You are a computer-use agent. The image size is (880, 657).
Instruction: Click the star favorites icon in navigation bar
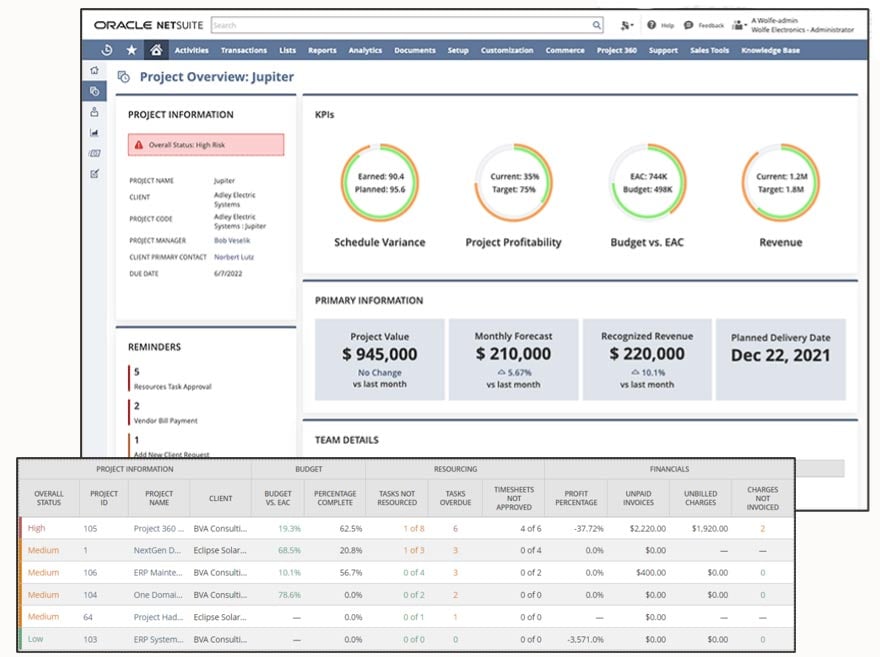coord(131,50)
